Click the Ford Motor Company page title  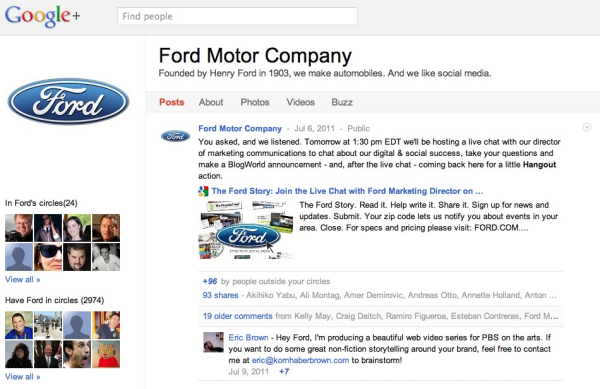point(255,56)
